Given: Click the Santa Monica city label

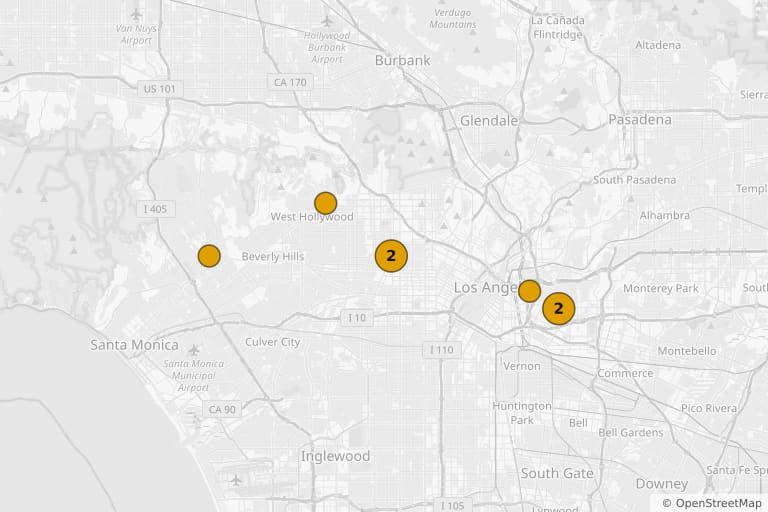Looking at the screenshot, I should (134, 345).
